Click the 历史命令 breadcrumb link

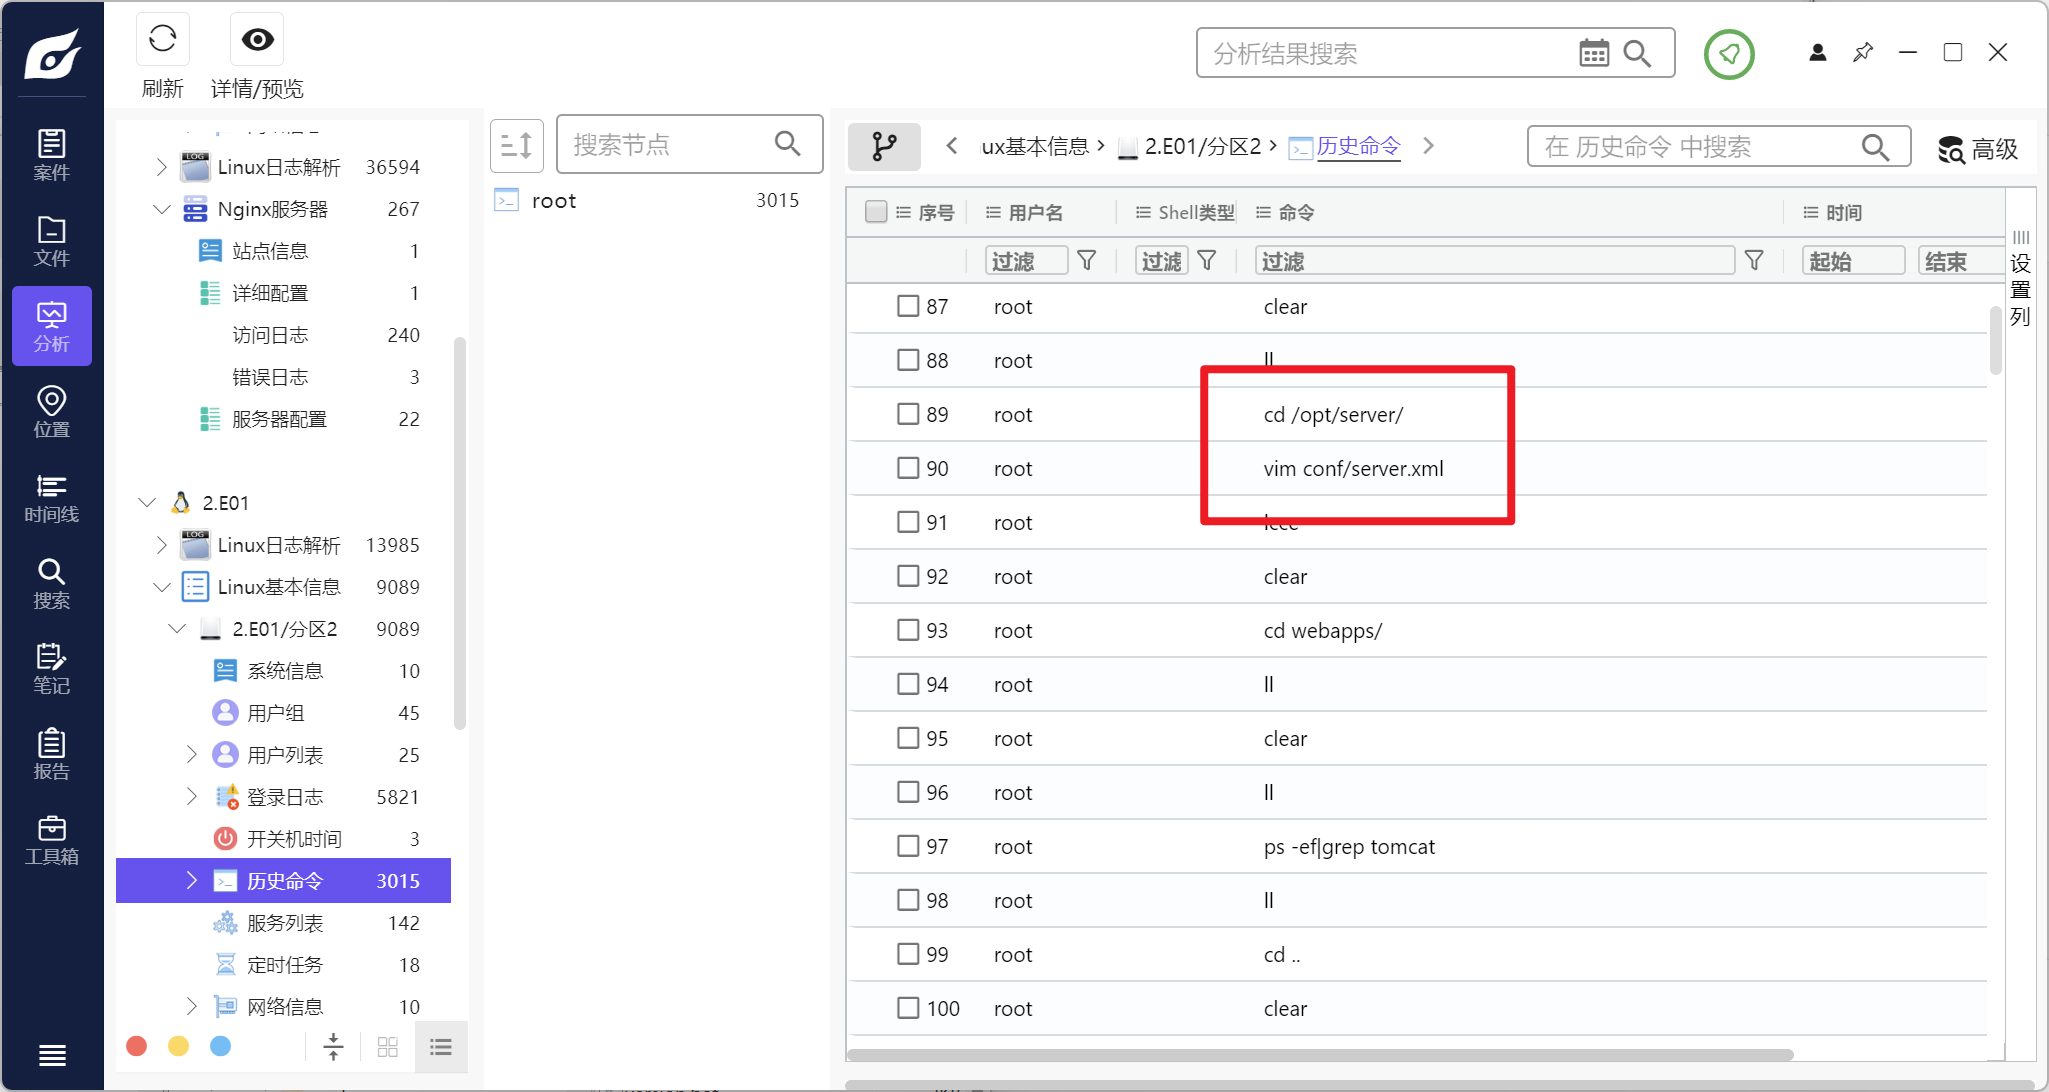[x=1358, y=147]
